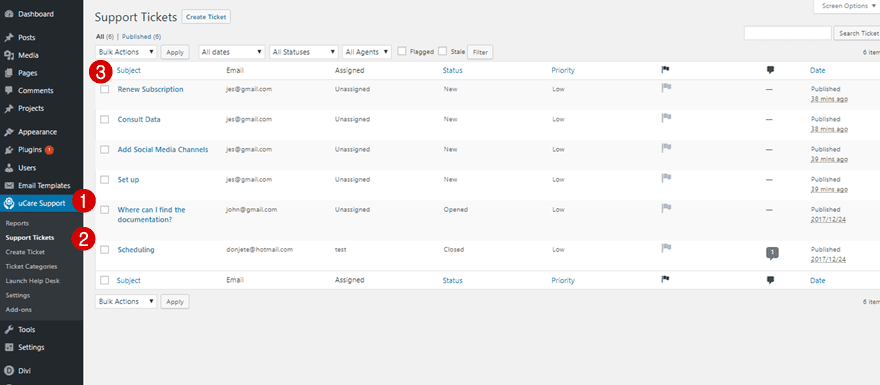Select the documentation question ticket checkbox
880x385 pixels.
pyautogui.click(x=104, y=210)
